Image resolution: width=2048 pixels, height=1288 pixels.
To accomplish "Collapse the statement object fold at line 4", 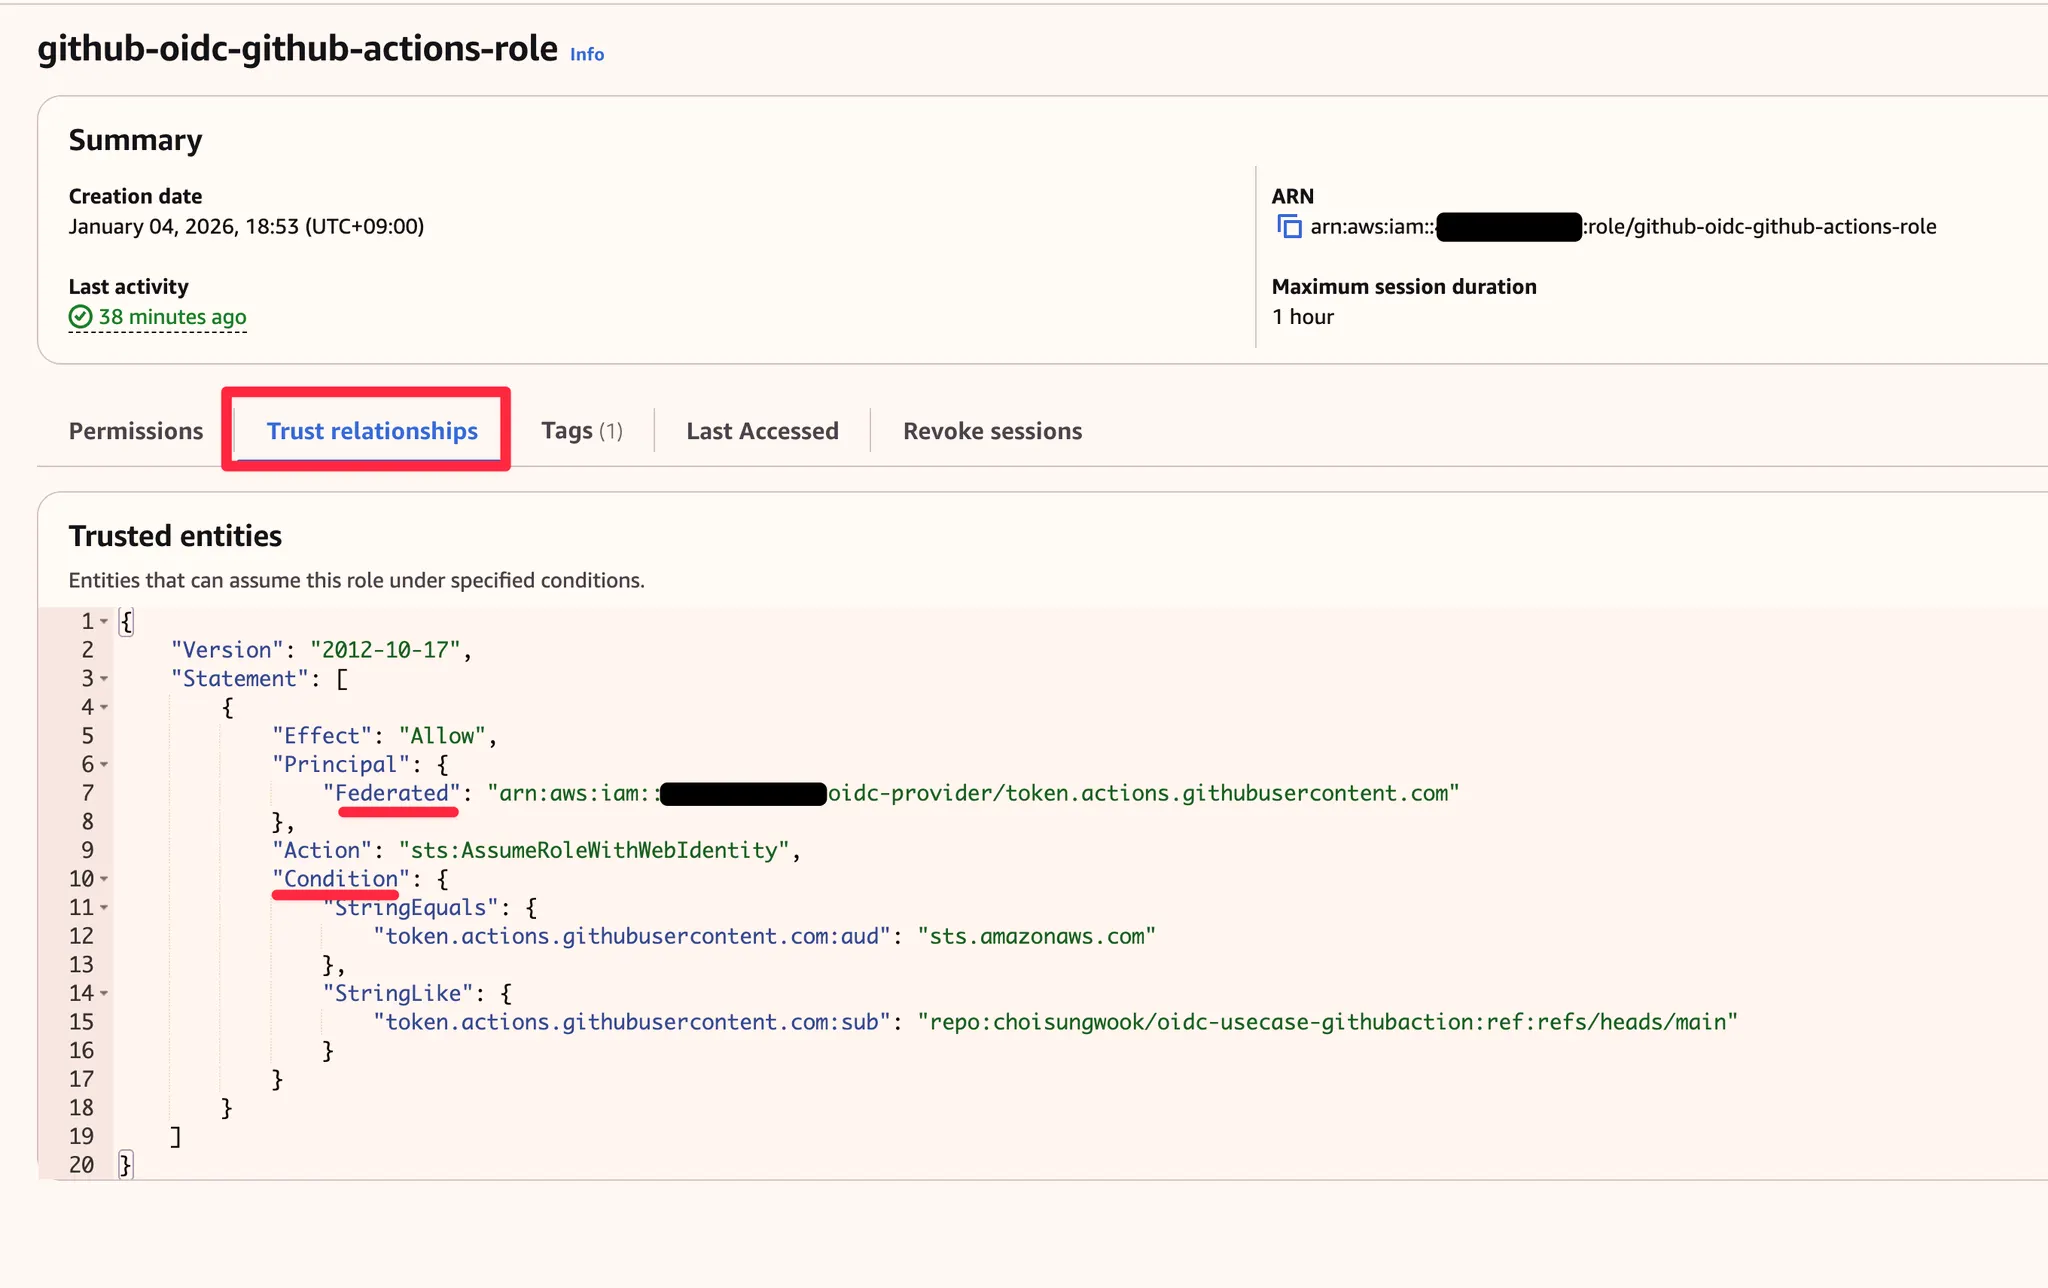I will pos(104,708).
